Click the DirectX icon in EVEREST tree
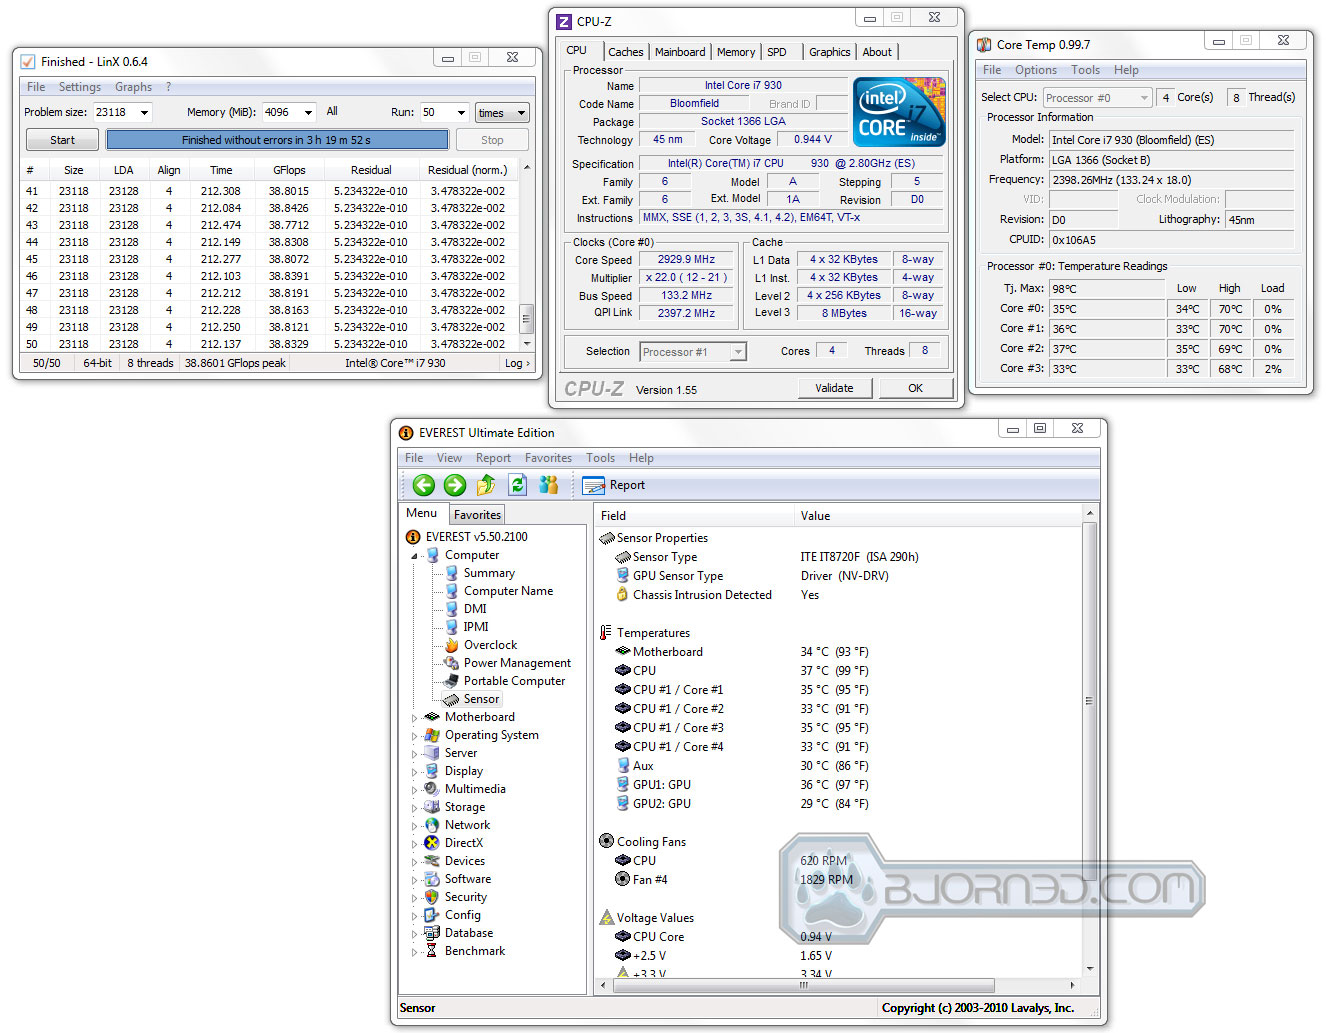This screenshot has height=1033, width=1326. point(432,843)
